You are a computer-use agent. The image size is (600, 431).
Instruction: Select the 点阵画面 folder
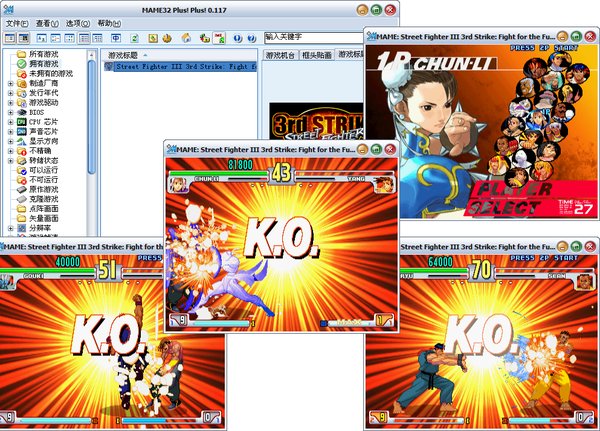tap(38, 209)
